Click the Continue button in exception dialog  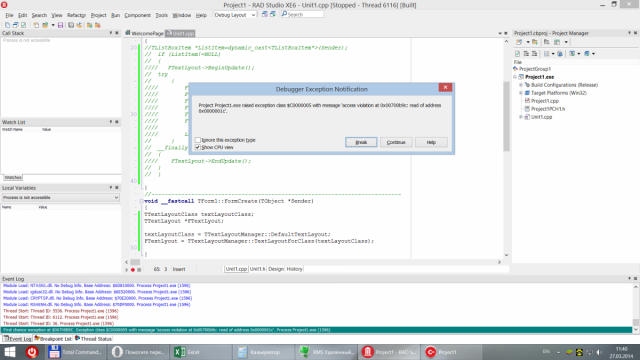point(396,142)
